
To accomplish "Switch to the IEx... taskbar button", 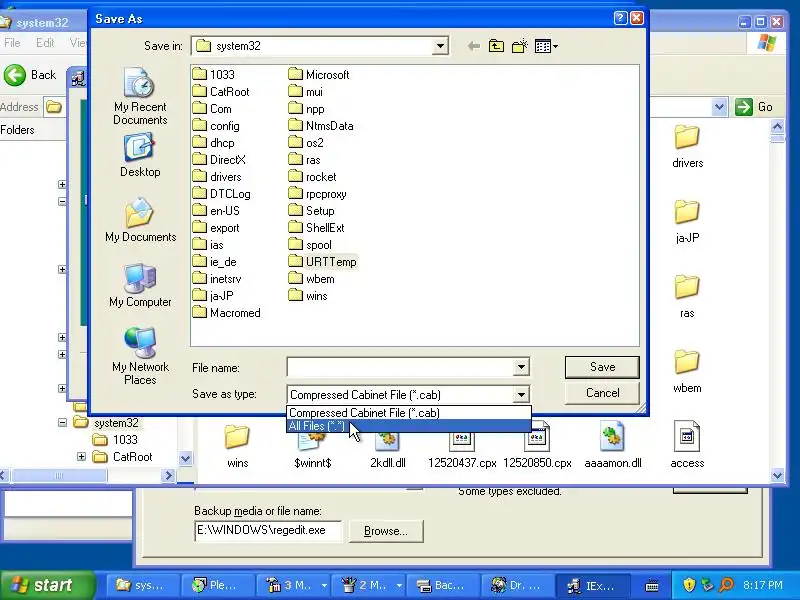I will click(x=592, y=585).
